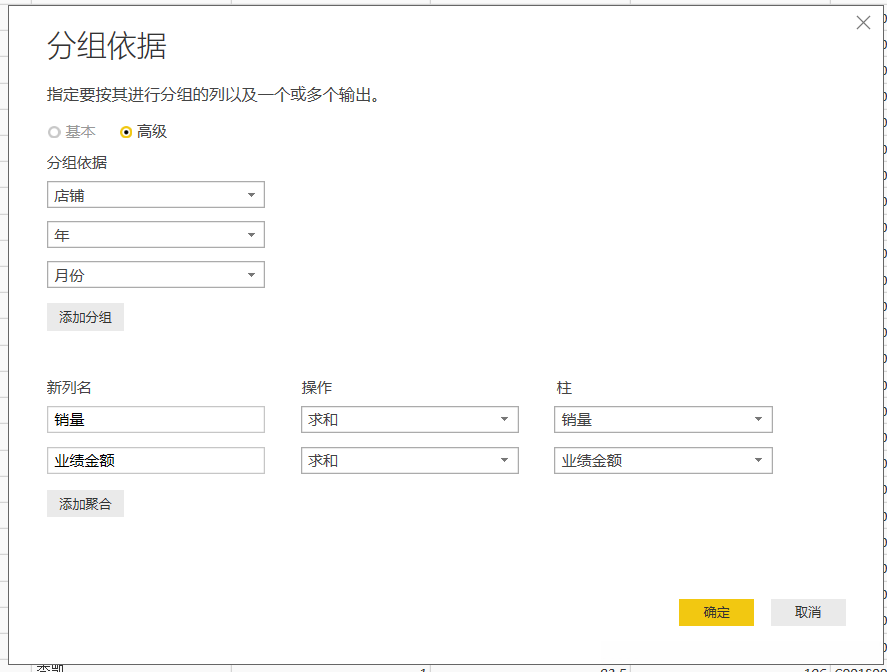Viewport: 887px width, 672px height.
Task: Click the 添加分组 button
Action: pyautogui.click(x=85, y=316)
